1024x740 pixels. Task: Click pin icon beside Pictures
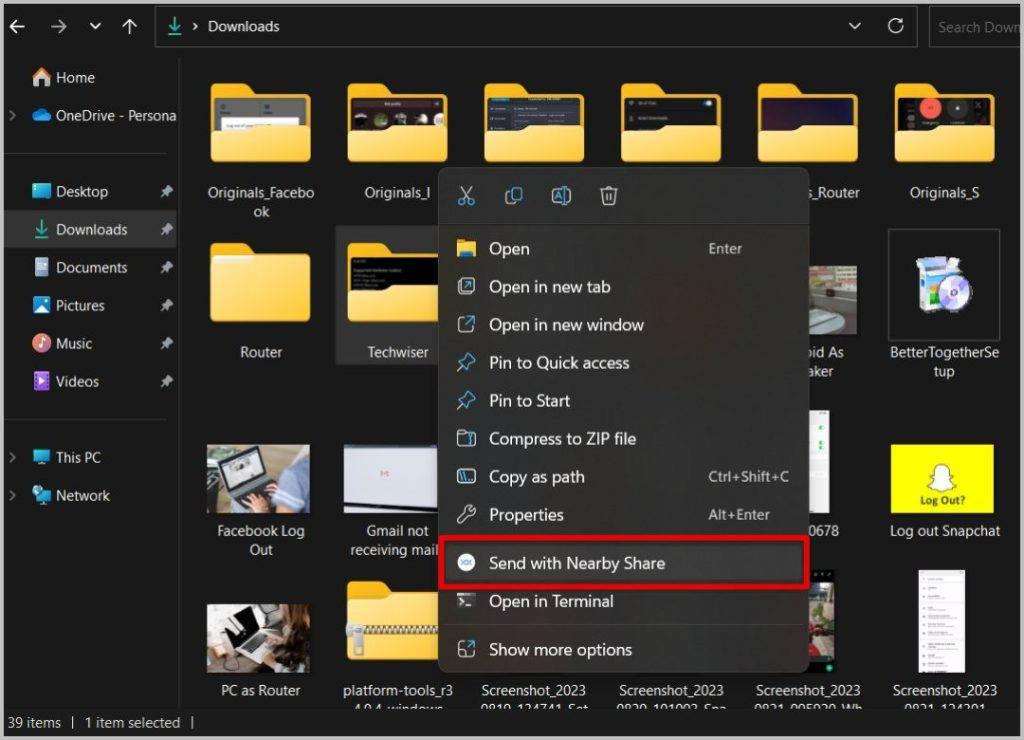(167, 305)
